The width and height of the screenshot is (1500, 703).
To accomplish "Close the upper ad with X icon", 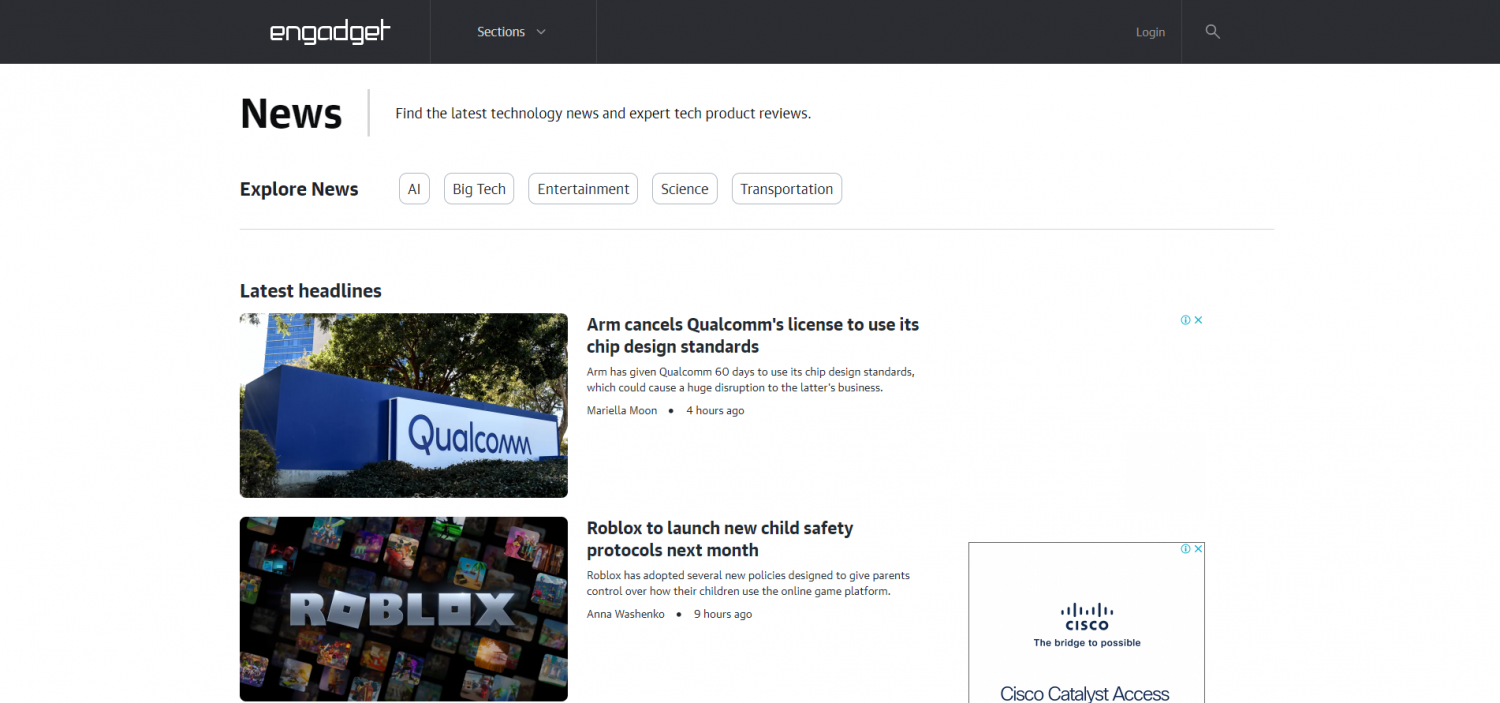I will tap(1198, 320).
